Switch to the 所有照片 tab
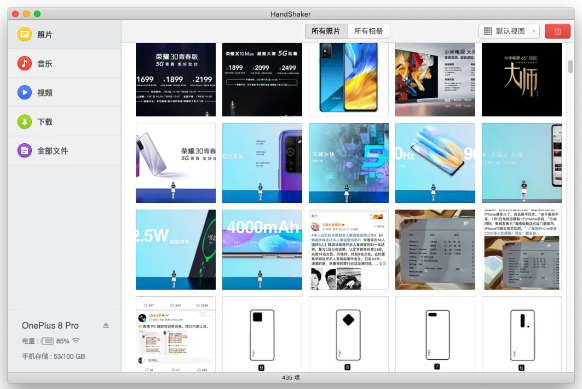582x389 pixels. (326, 31)
